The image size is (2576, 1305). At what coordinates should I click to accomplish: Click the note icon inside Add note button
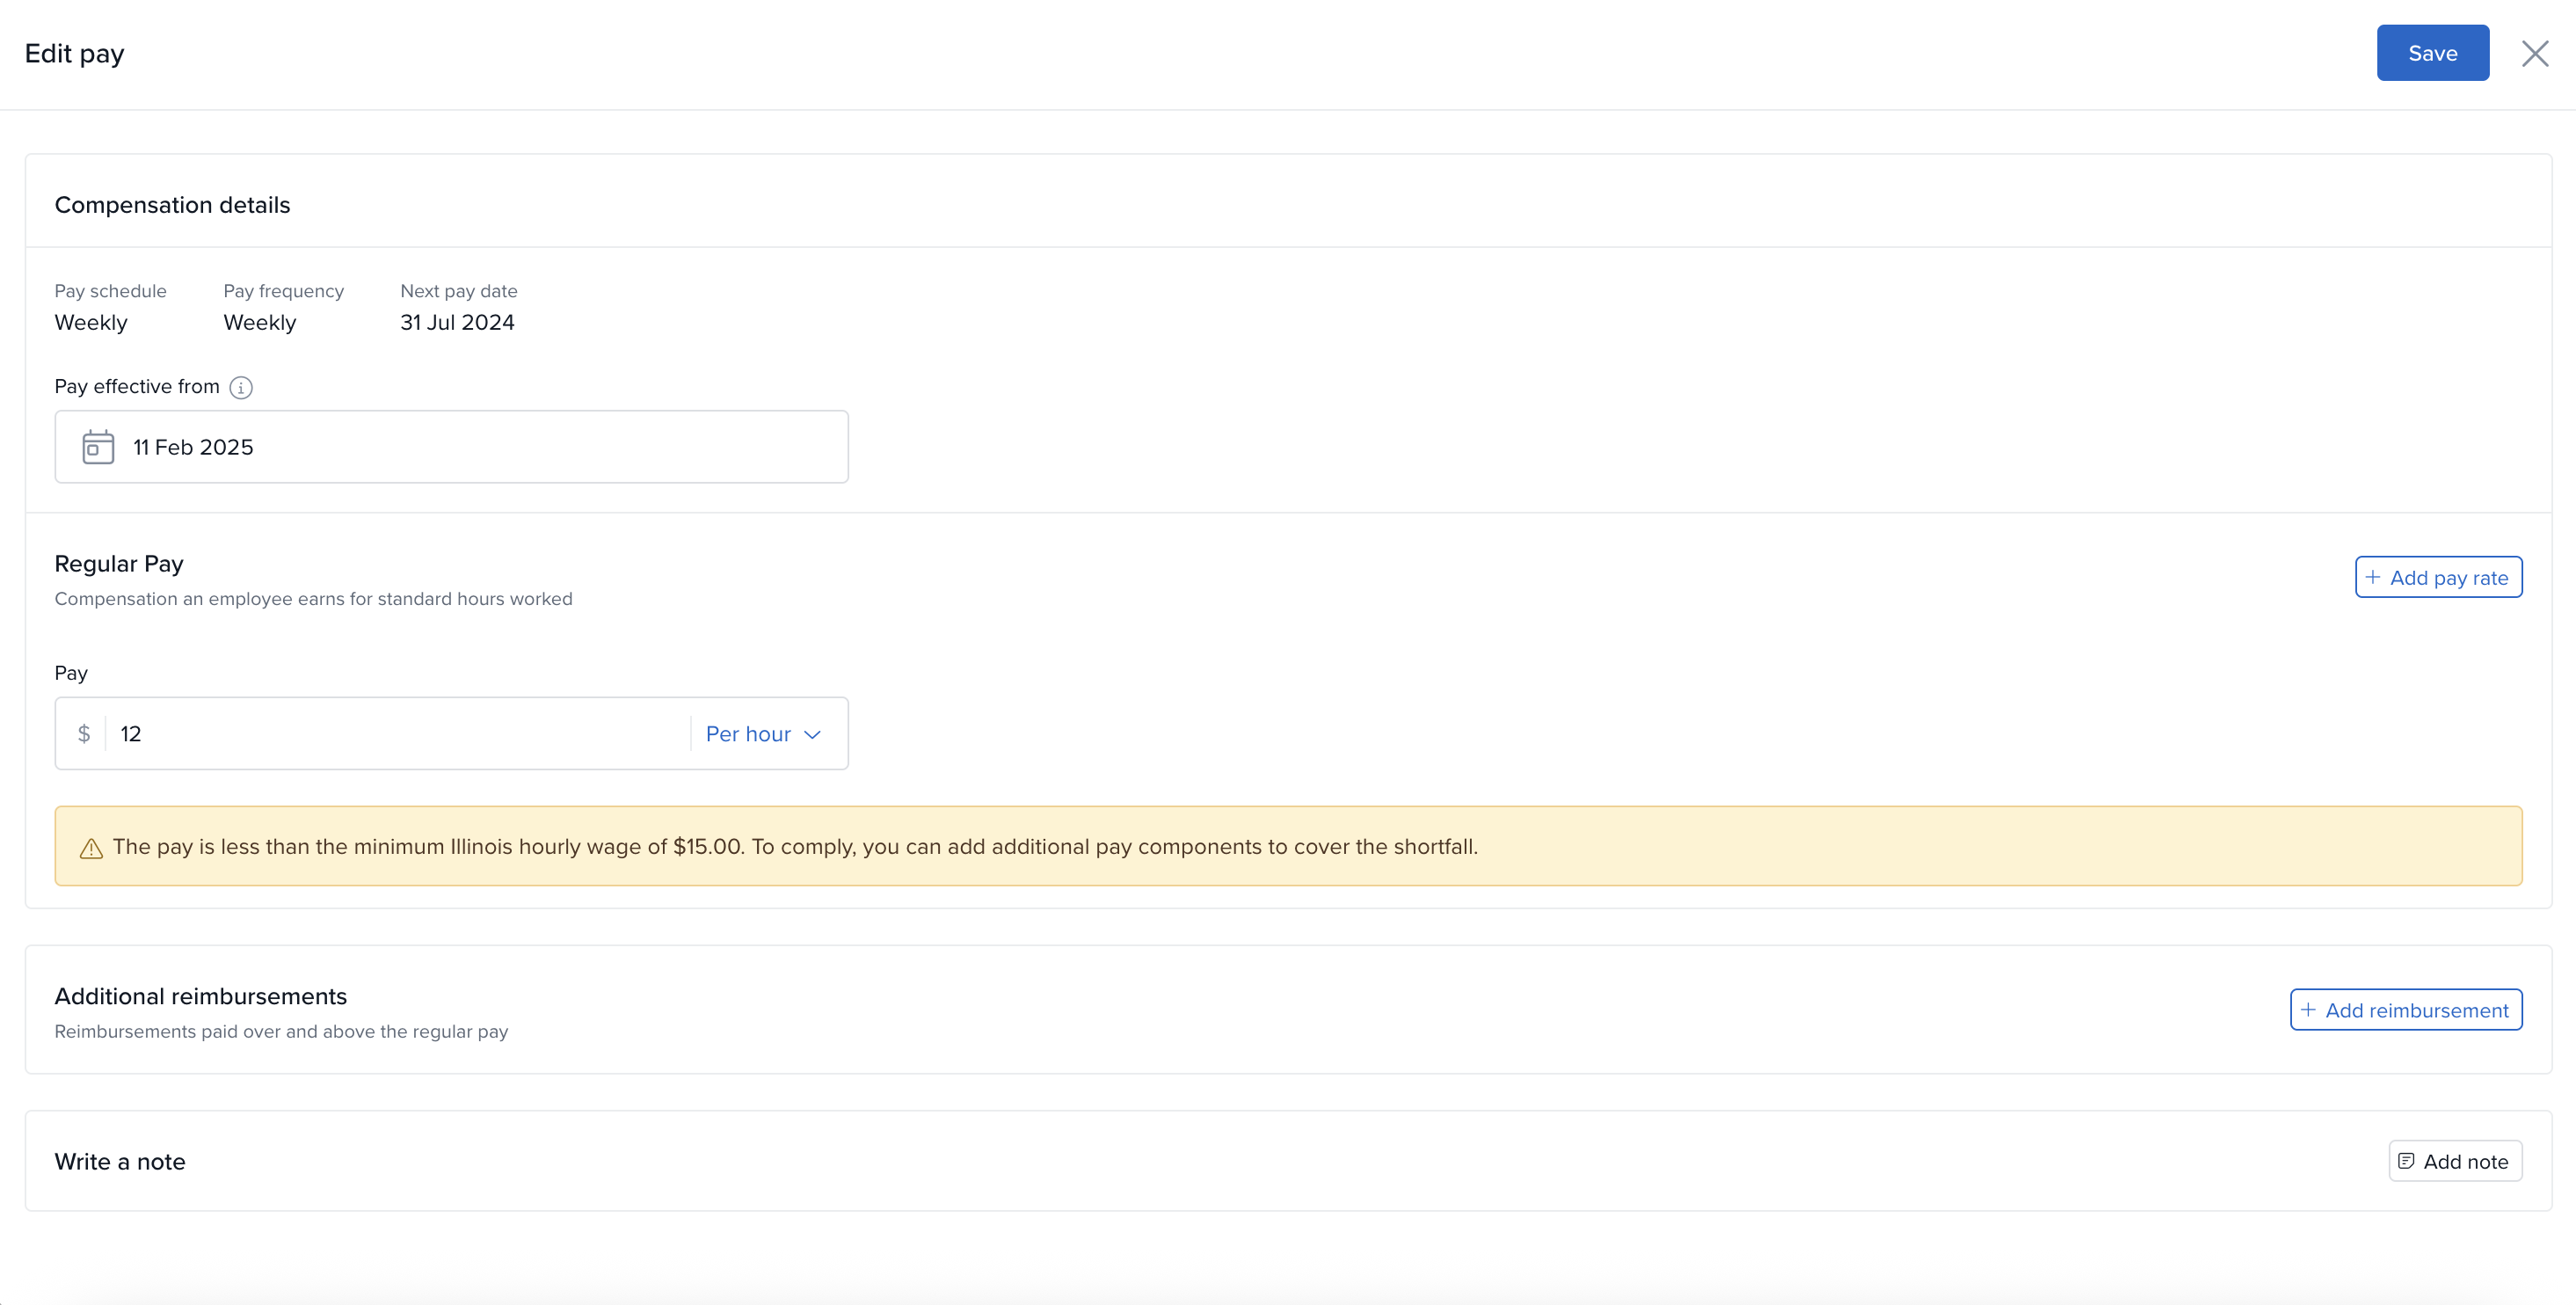(x=2406, y=1161)
